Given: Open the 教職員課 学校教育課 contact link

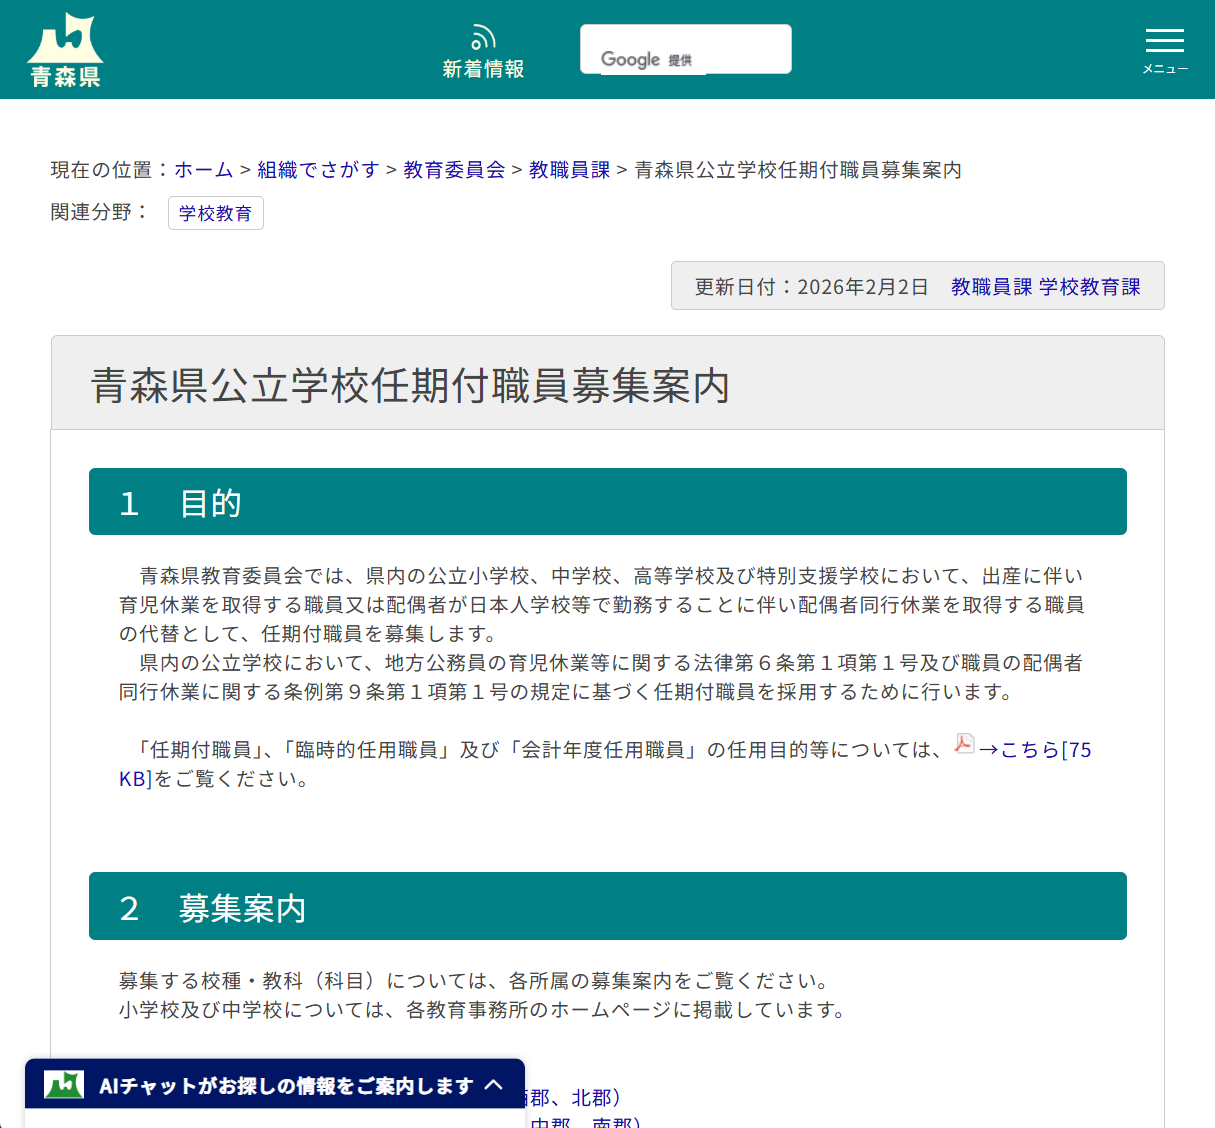Looking at the screenshot, I should (x=1046, y=285).
